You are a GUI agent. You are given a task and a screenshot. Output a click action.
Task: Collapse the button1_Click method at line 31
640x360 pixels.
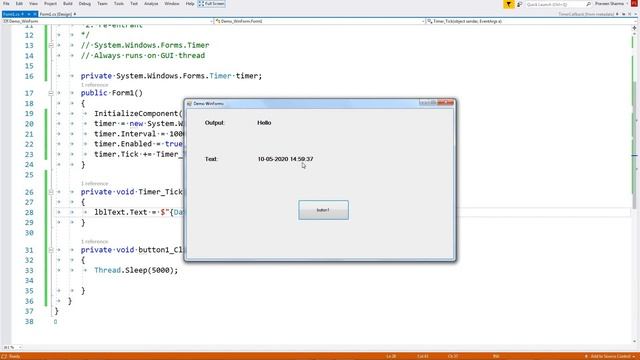click(x=51, y=250)
